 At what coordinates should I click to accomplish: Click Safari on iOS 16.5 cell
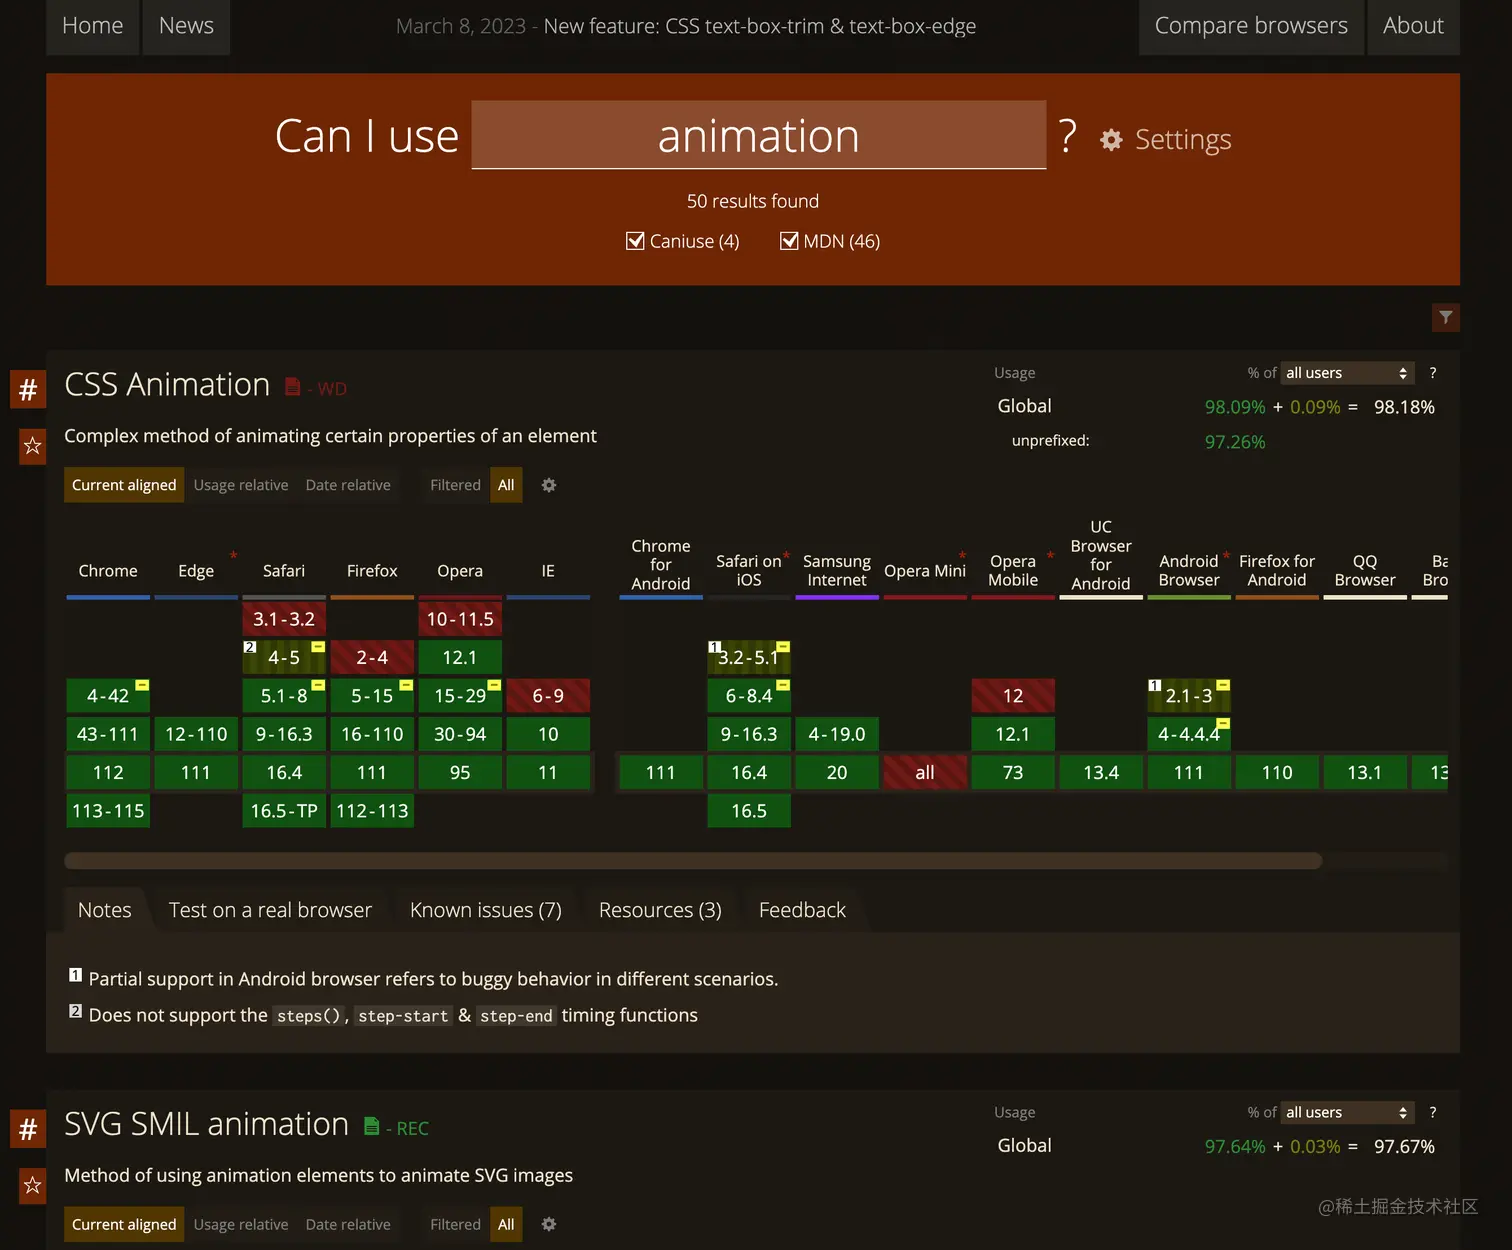coord(749,811)
